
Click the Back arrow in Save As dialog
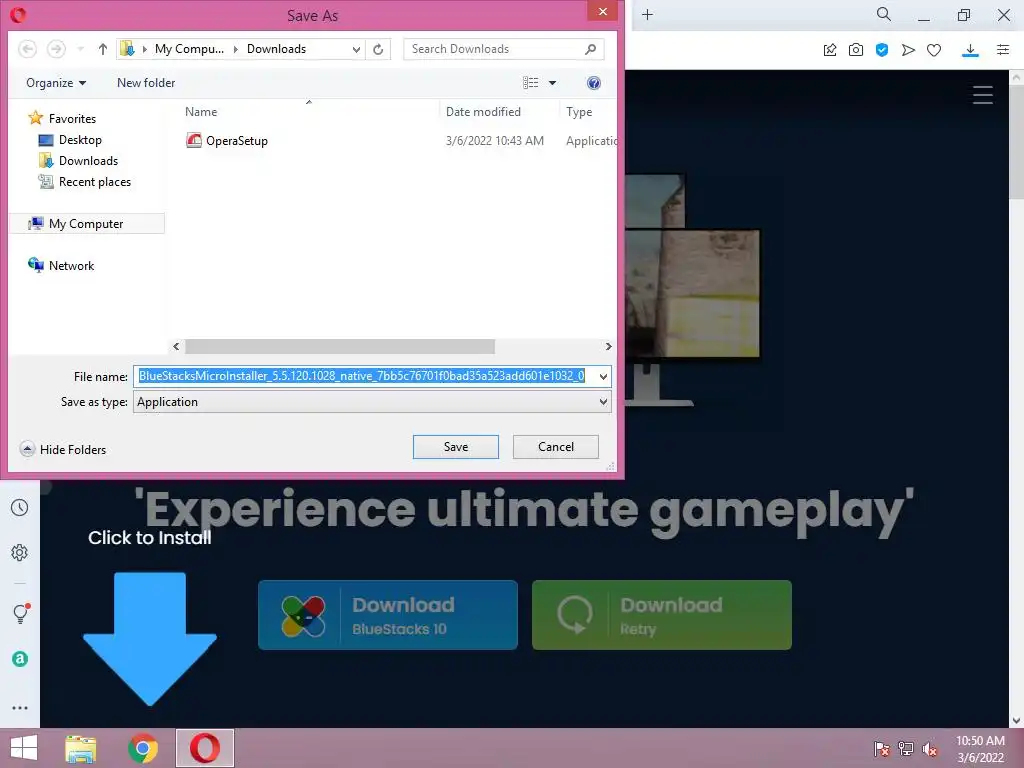[x=27, y=49]
